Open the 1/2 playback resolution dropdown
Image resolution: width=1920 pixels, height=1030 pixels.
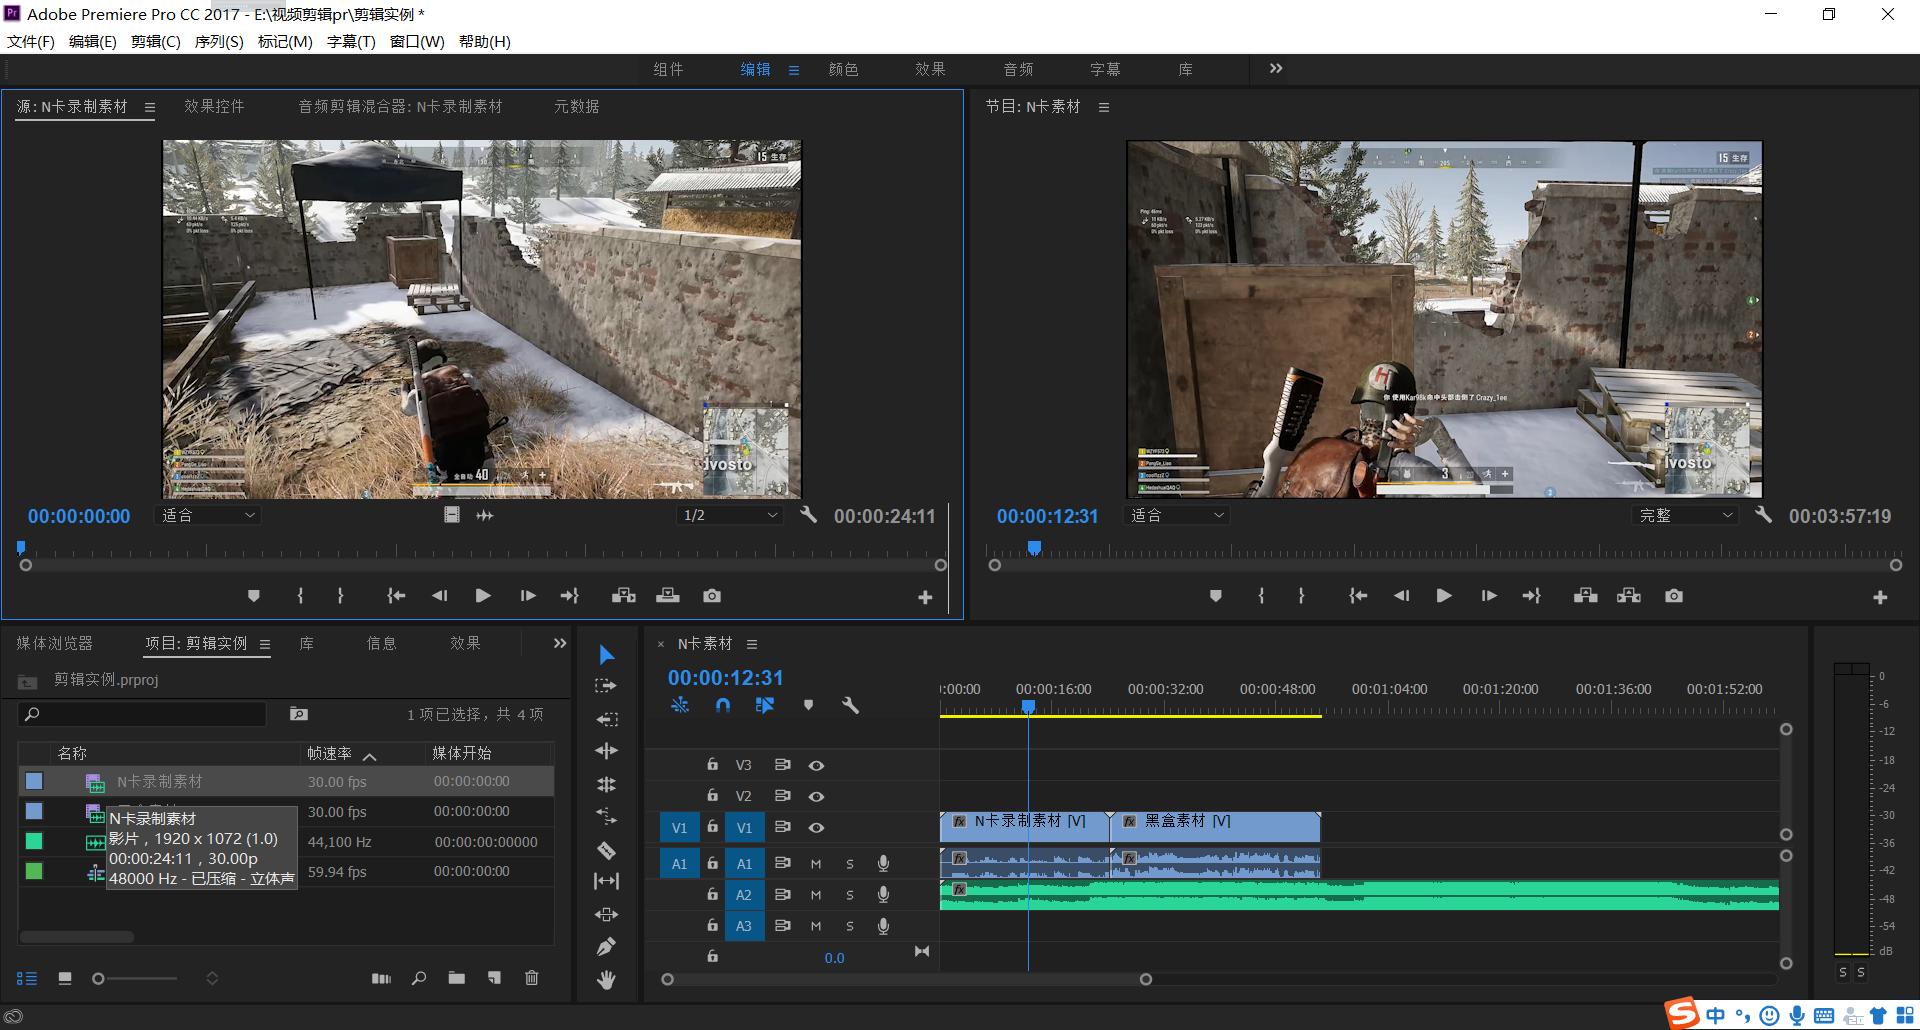click(730, 515)
